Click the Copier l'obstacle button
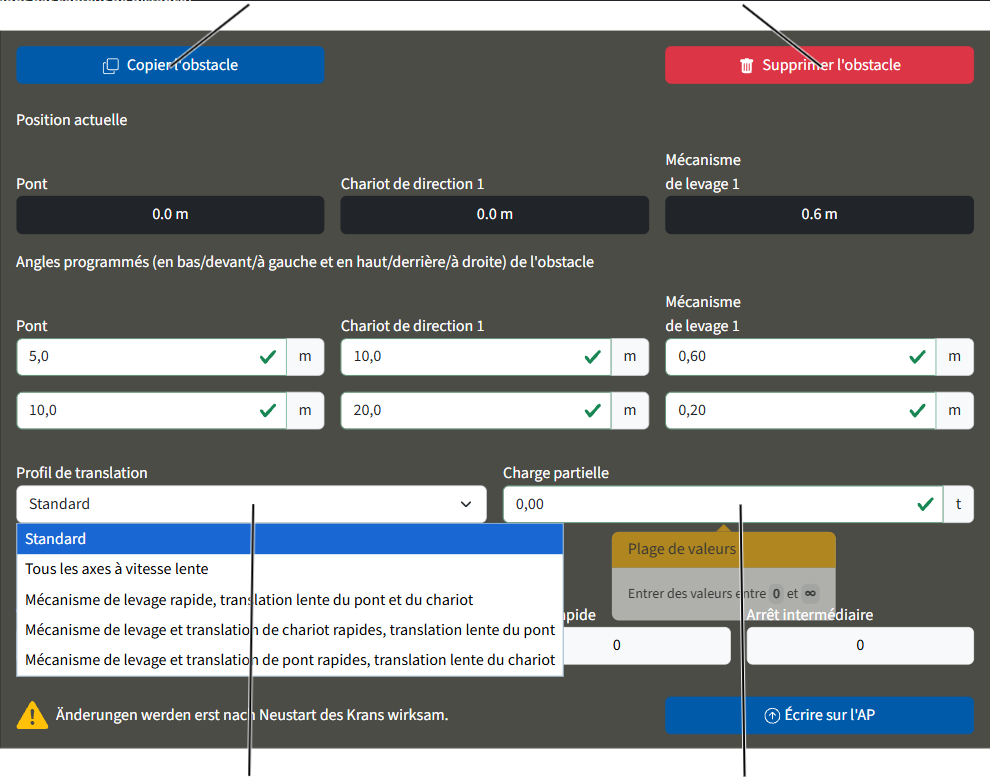 point(170,65)
